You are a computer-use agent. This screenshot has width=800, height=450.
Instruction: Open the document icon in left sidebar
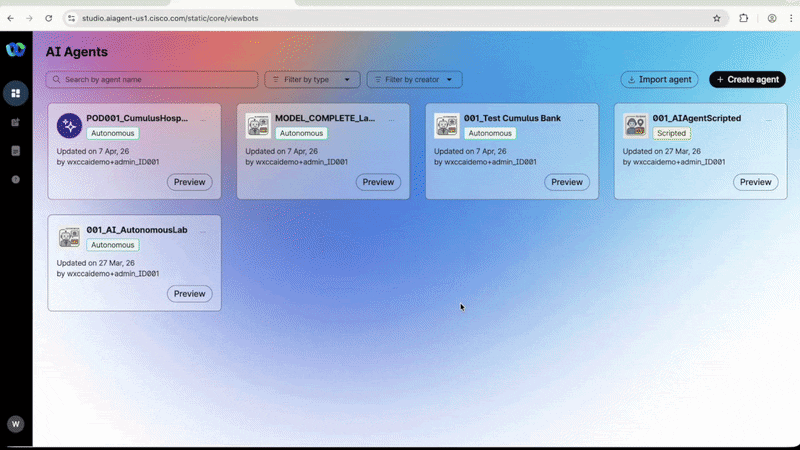point(16,151)
